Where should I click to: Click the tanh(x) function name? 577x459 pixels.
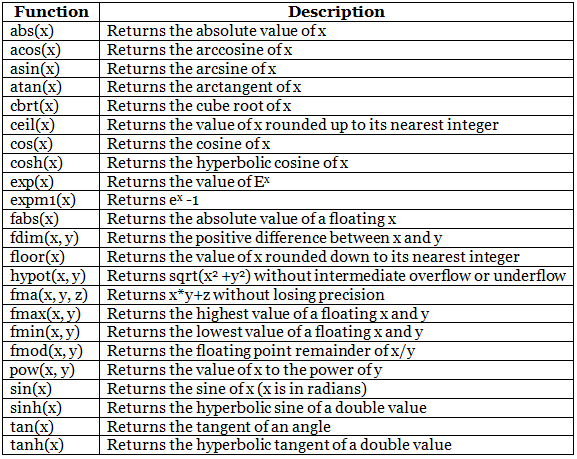pyautogui.click(x=37, y=445)
